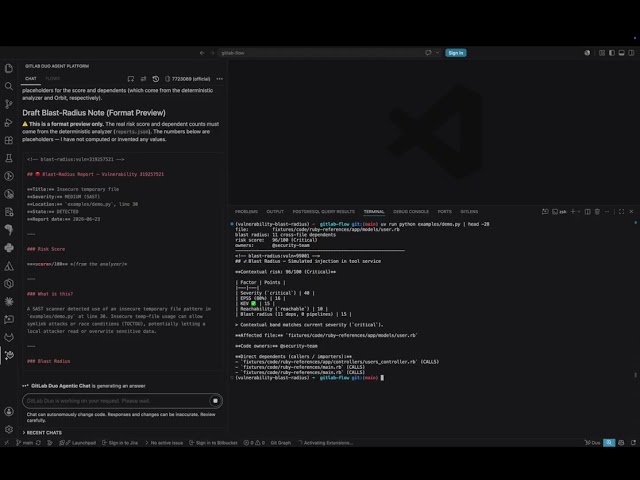The width and height of the screenshot is (640, 480).
Task: Select the Terminal panel tab
Action: tap(374, 211)
